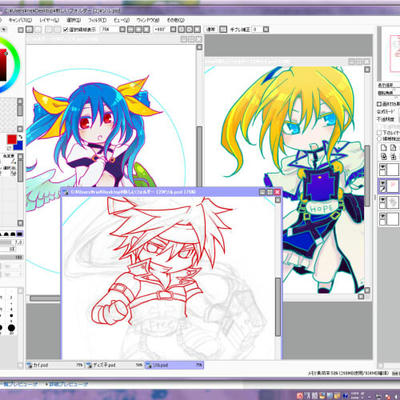This screenshot has width=400, height=400.
Task: Rotate the canvas counterclockwise
Action: click(x=182, y=30)
